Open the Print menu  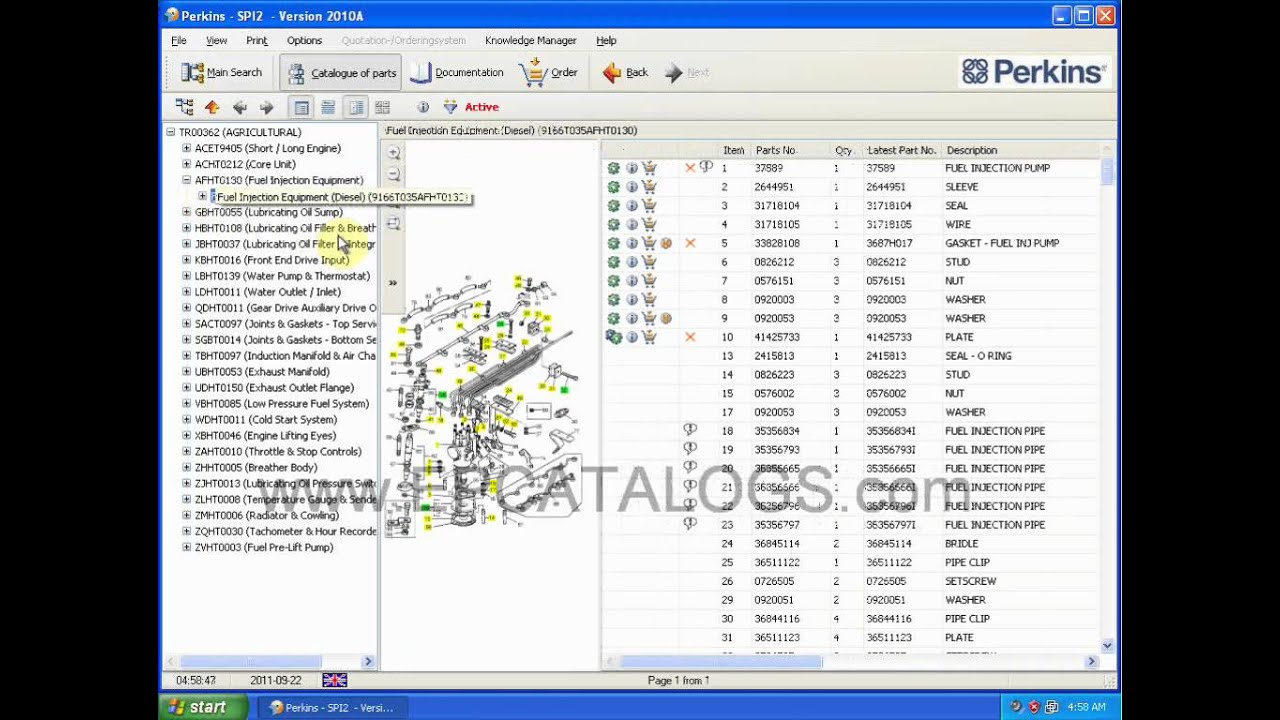pos(257,41)
